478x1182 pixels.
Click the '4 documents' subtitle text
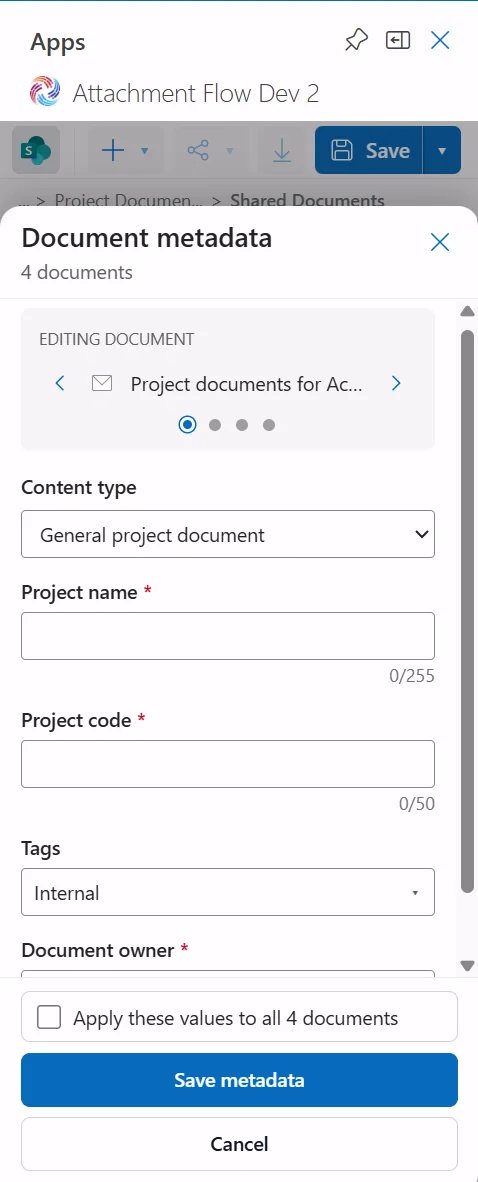77,272
